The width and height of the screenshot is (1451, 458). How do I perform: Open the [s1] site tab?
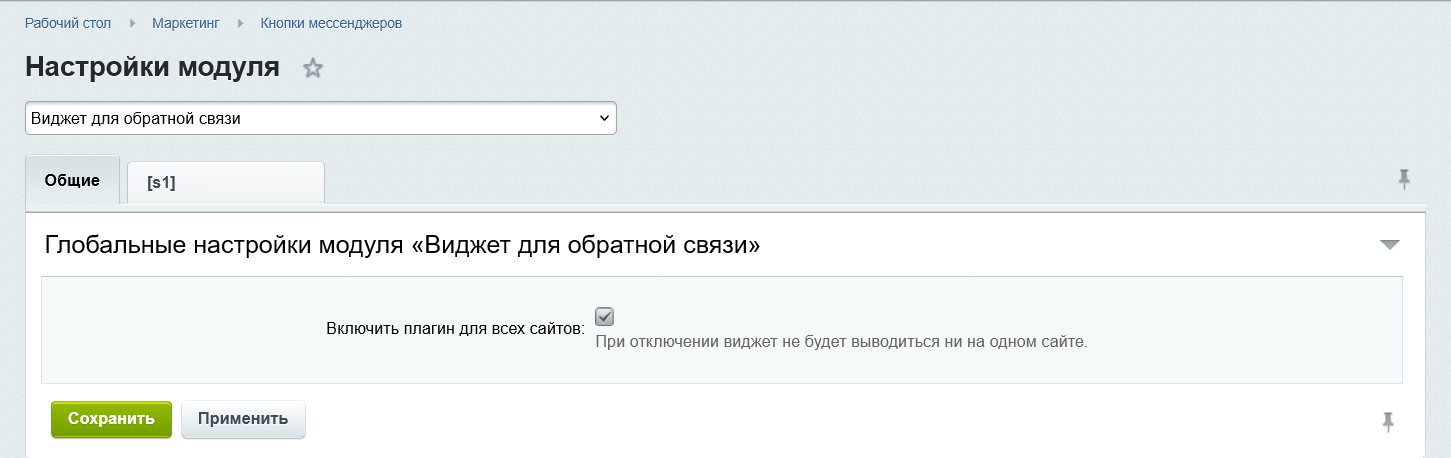[x=226, y=183]
